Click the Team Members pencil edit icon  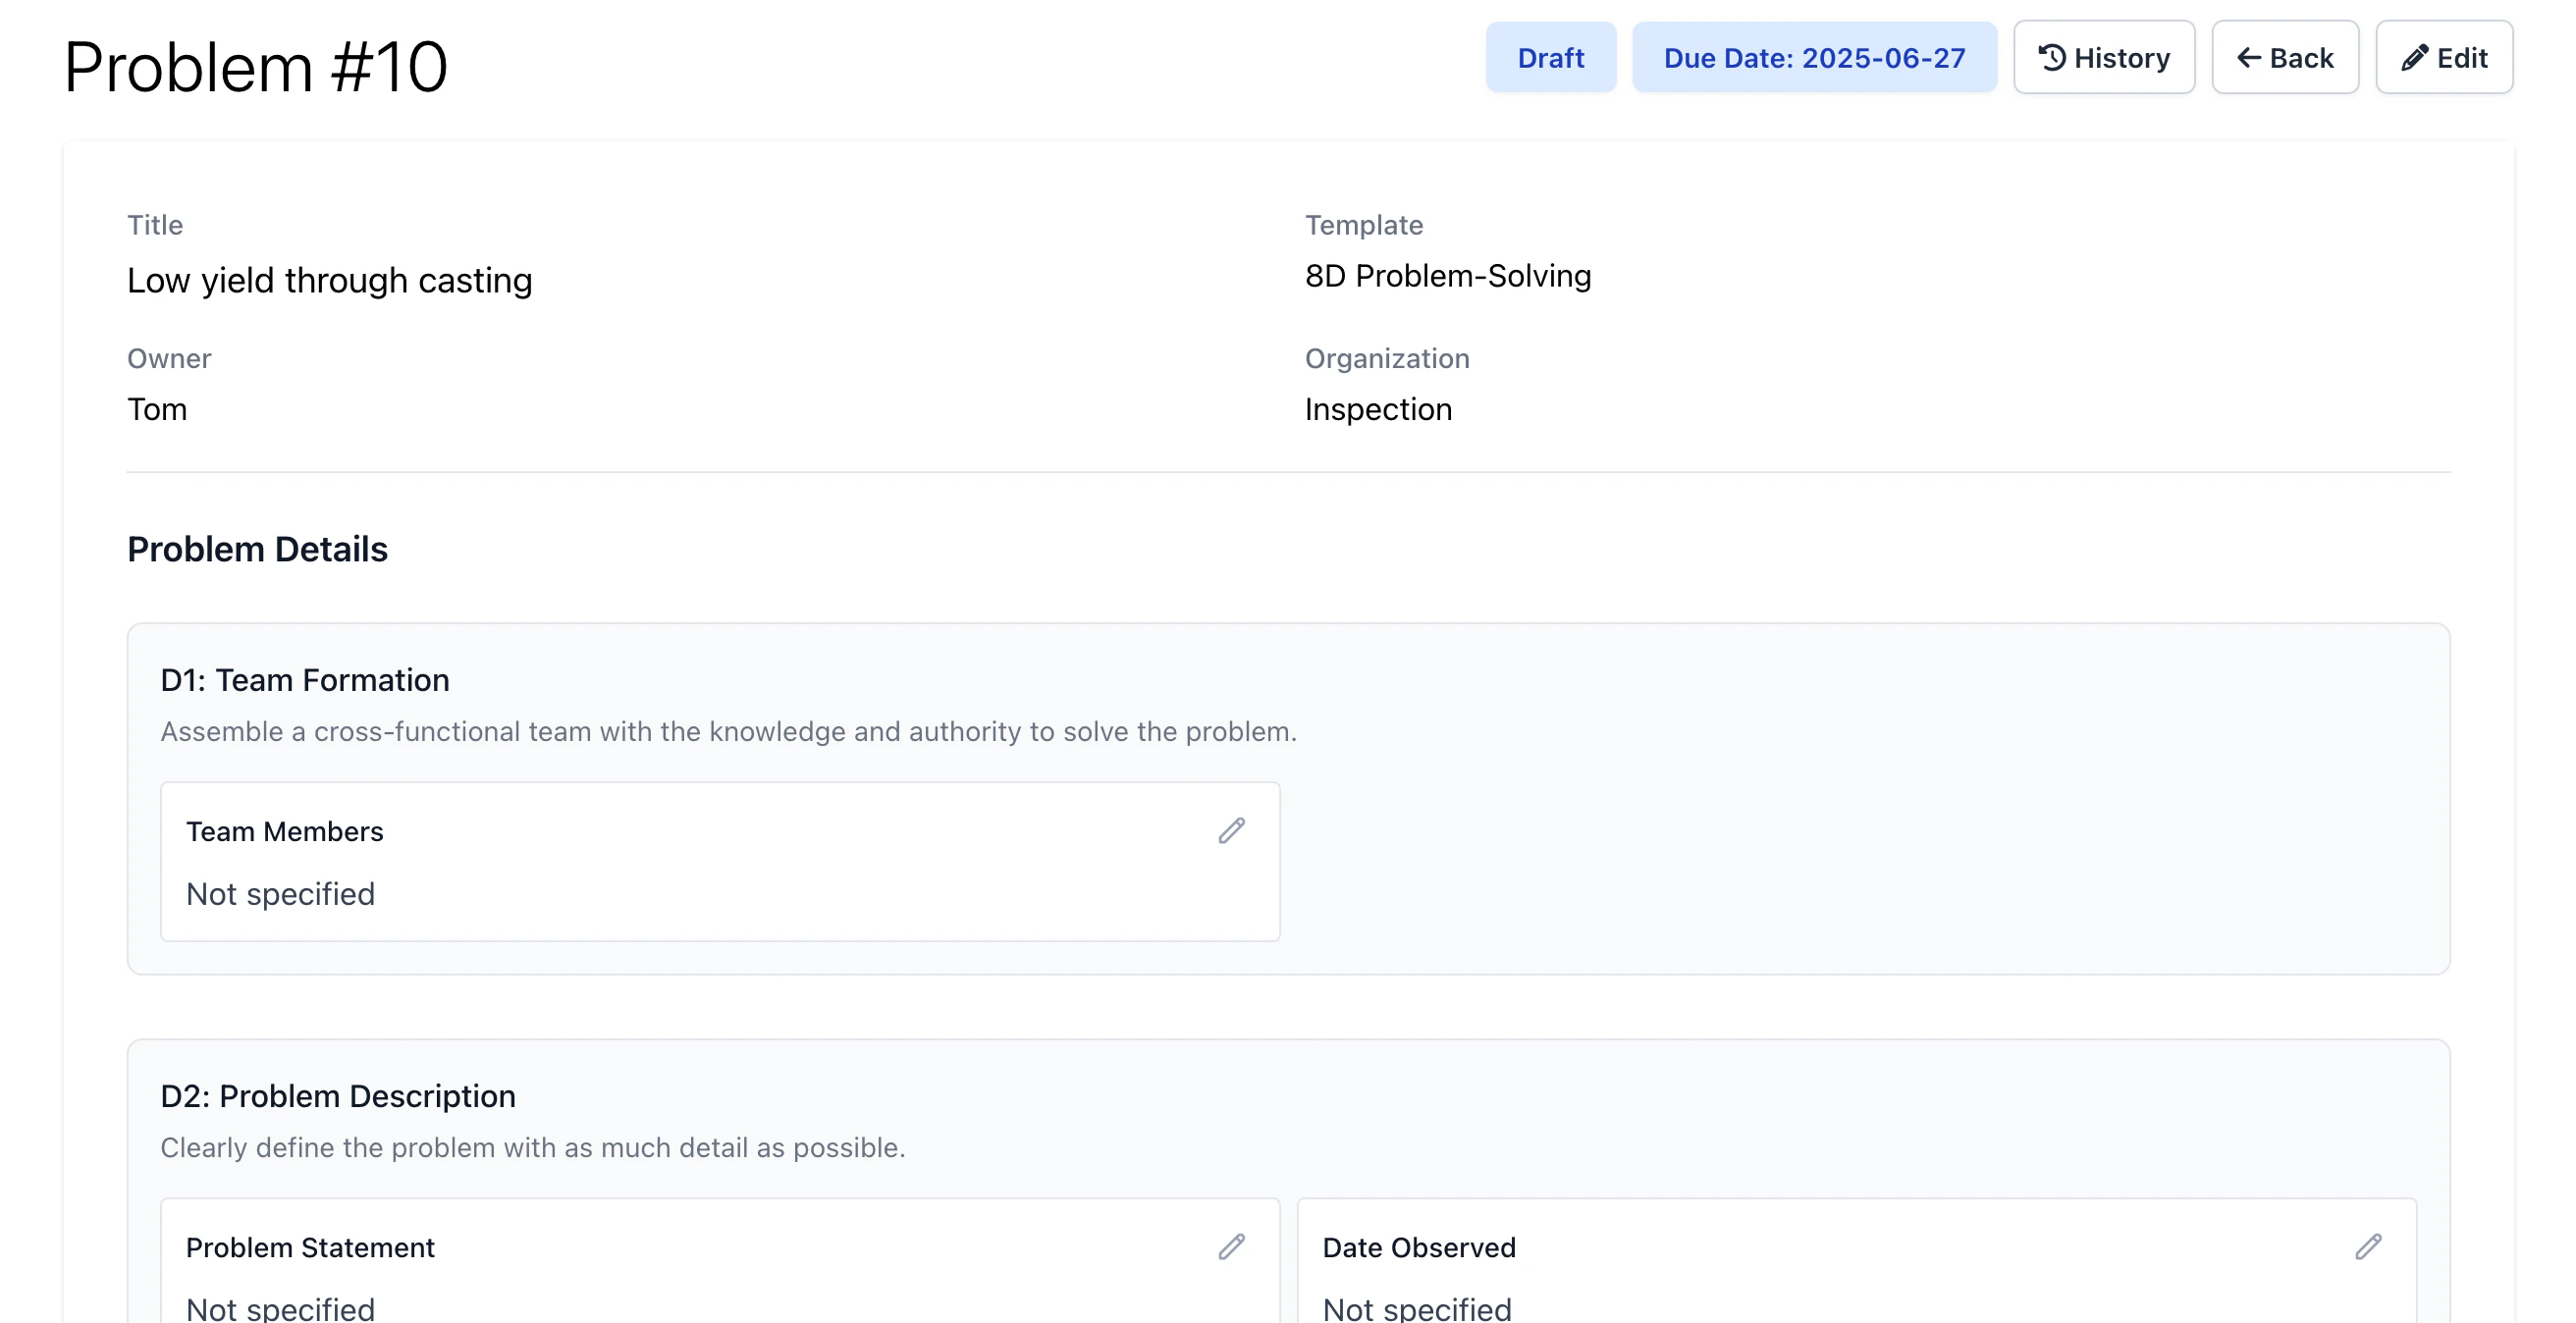pos(1231,830)
